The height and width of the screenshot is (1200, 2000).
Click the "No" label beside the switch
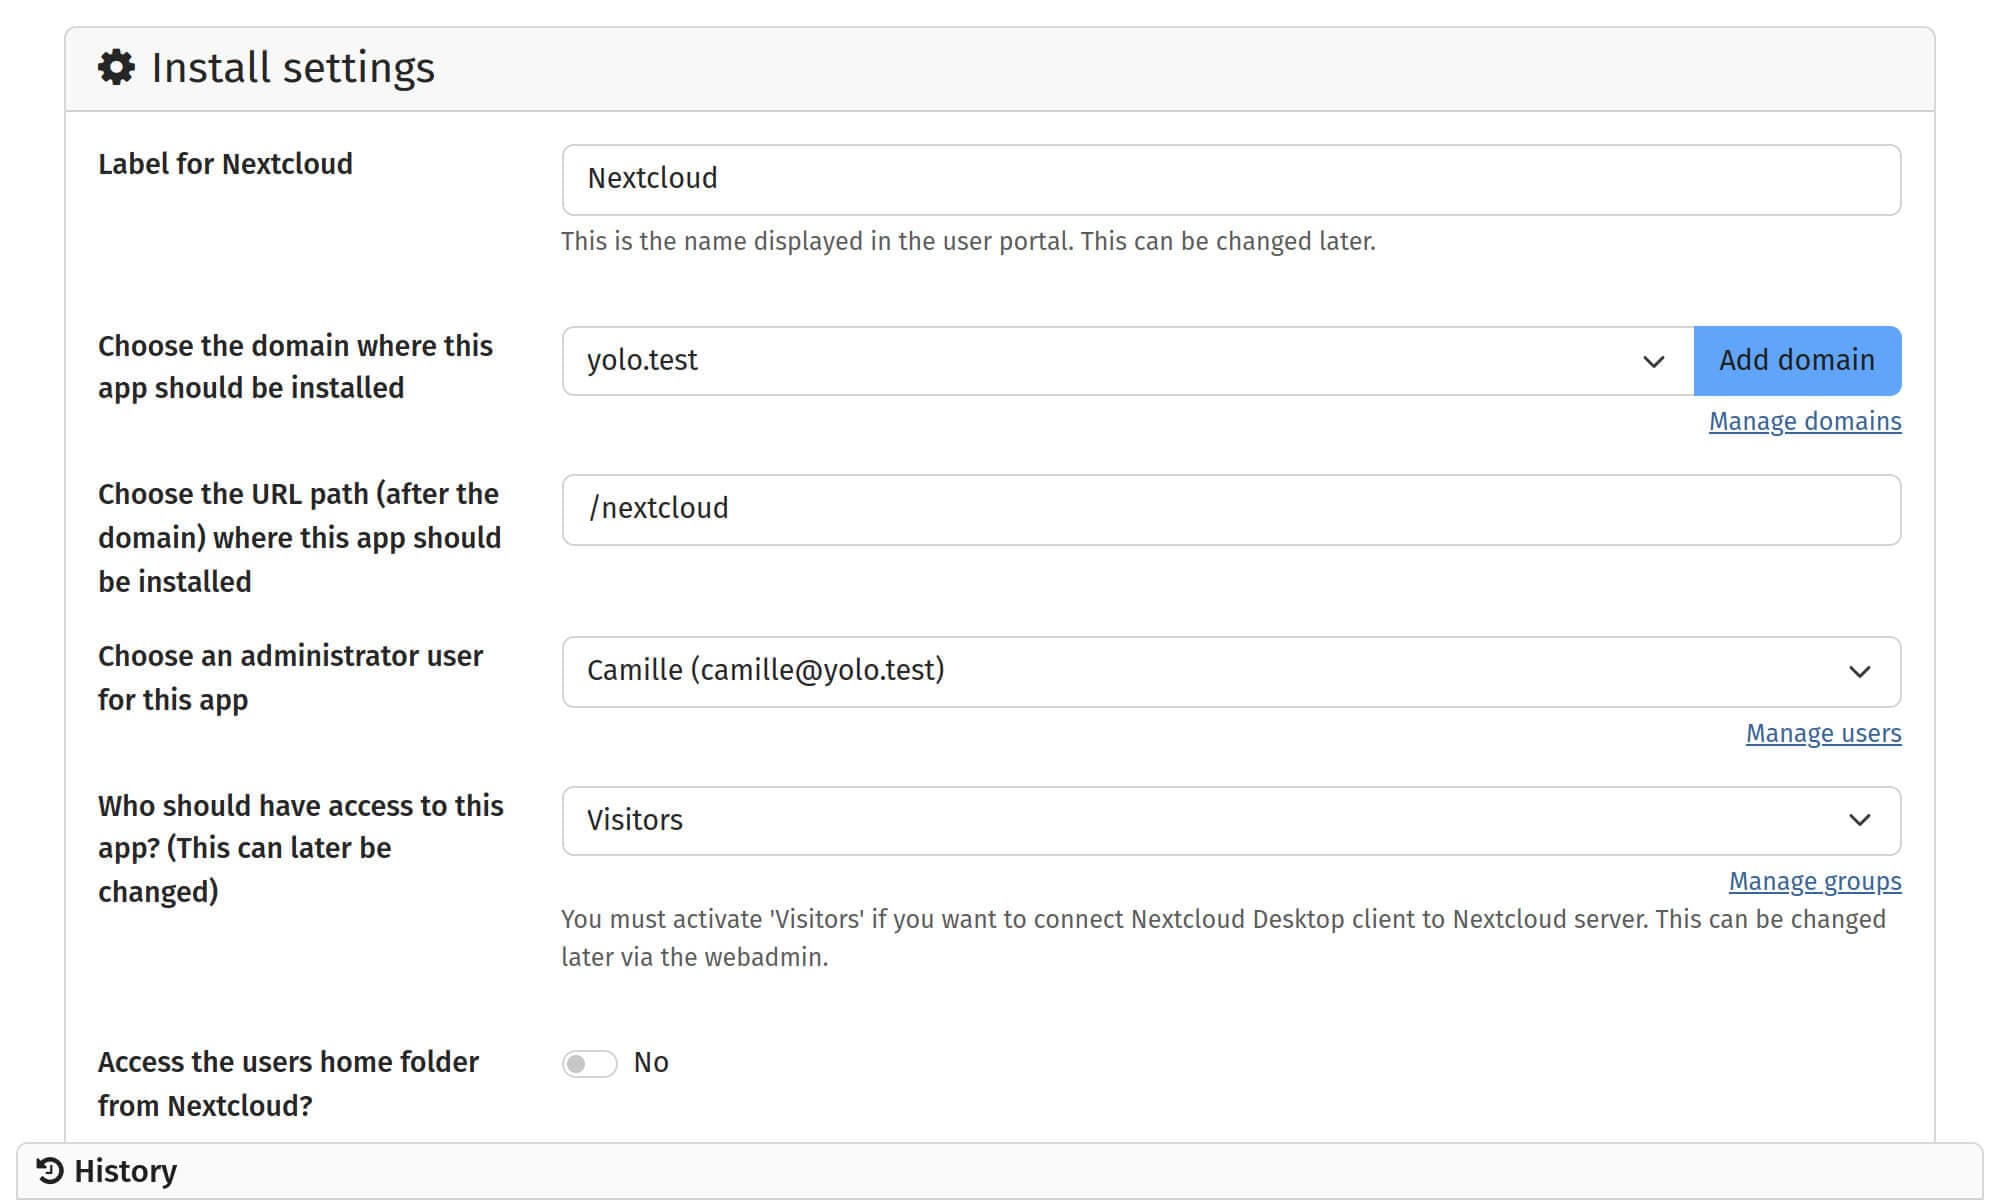coord(651,1062)
